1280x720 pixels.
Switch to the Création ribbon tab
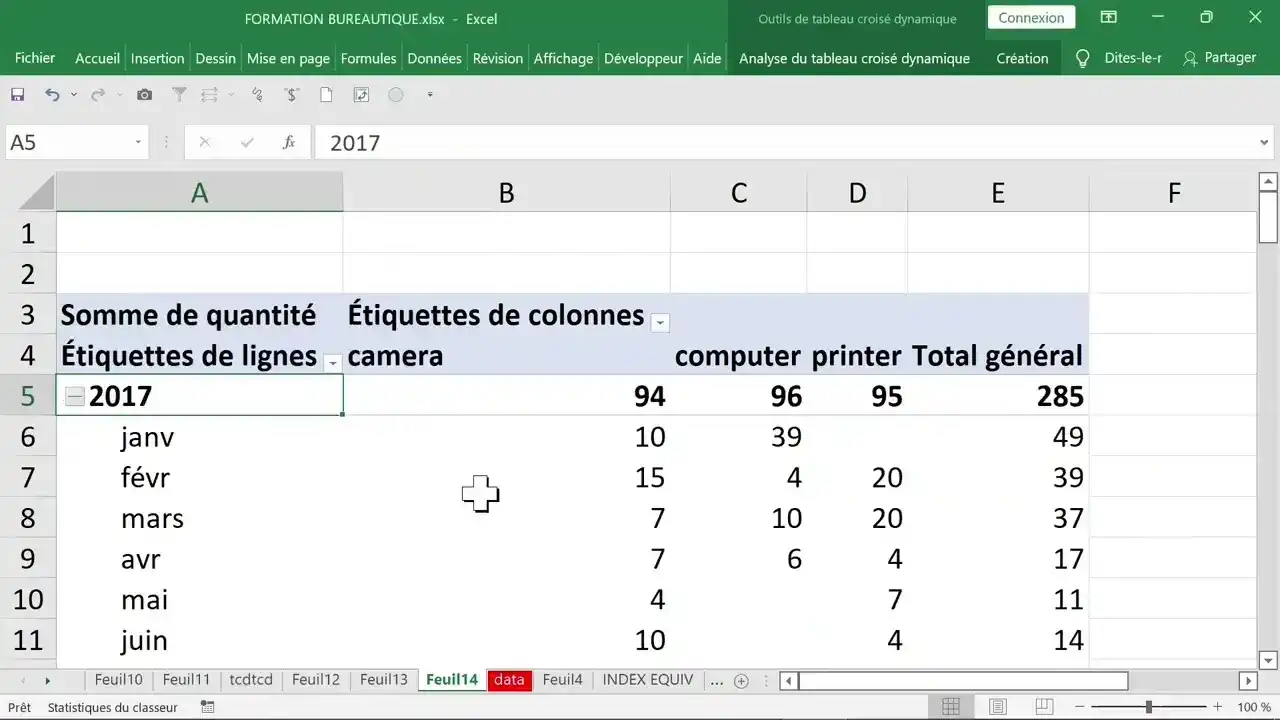click(1021, 58)
